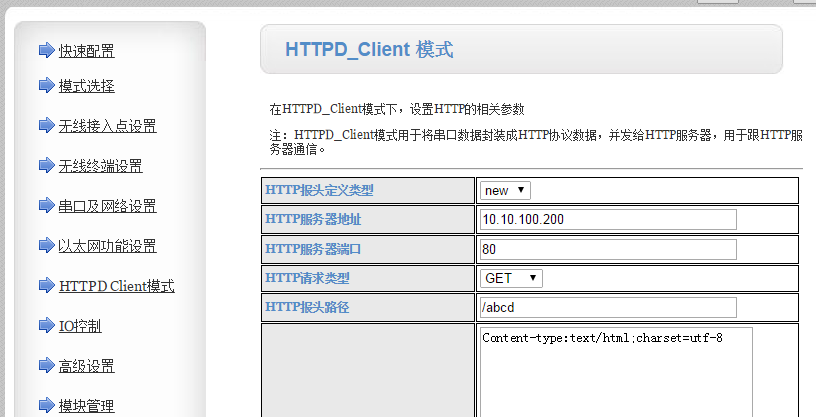Click the HTTP服务器地址 field with 10.10.100.200

[608, 220]
